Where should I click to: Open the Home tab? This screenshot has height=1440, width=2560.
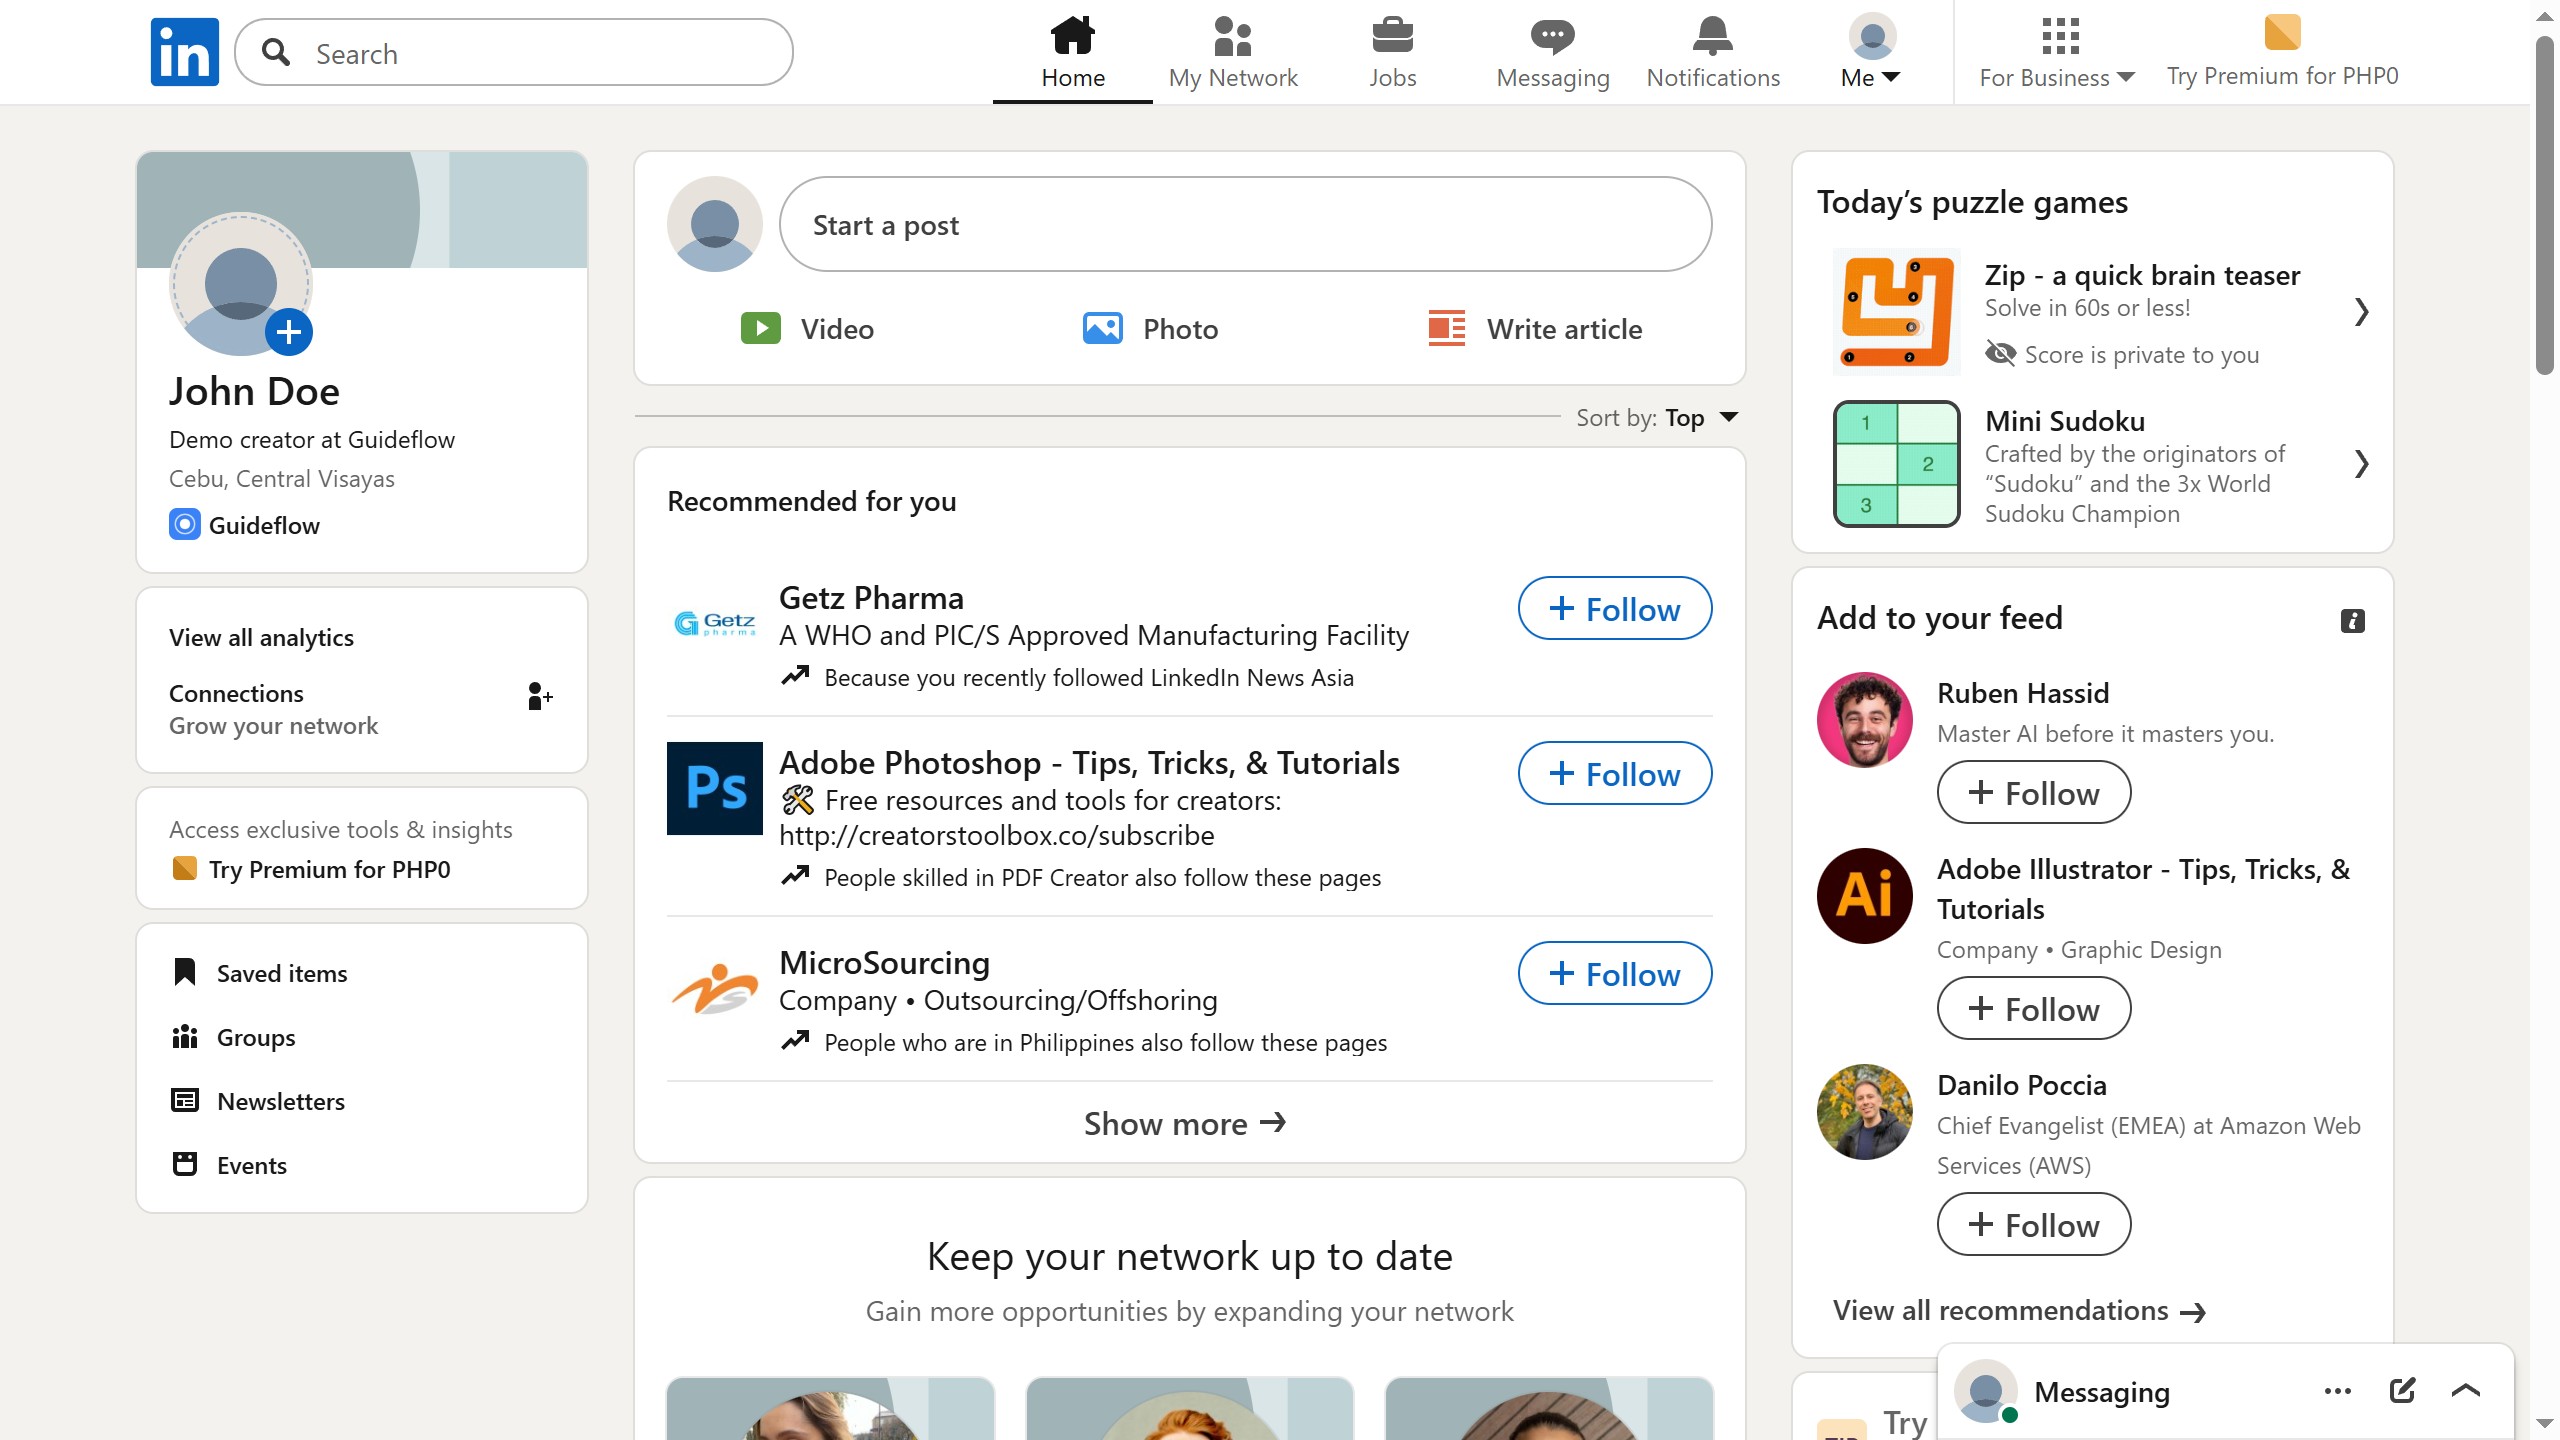point(1072,52)
